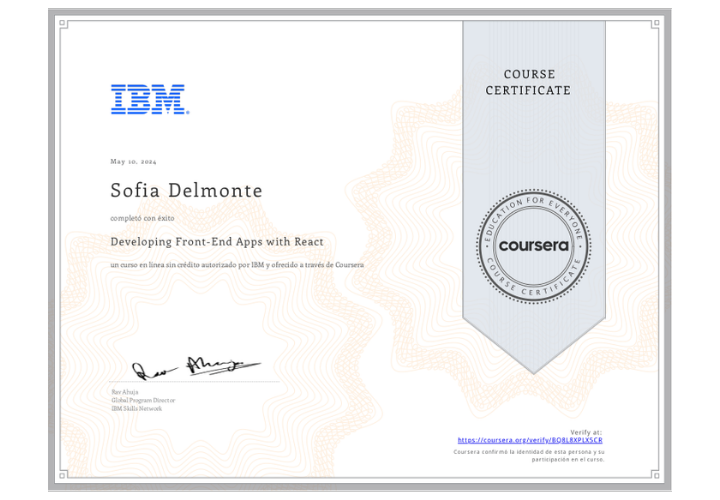Click the 'completó con éxito' text
The image size is (720, 500).
[142, 219]
